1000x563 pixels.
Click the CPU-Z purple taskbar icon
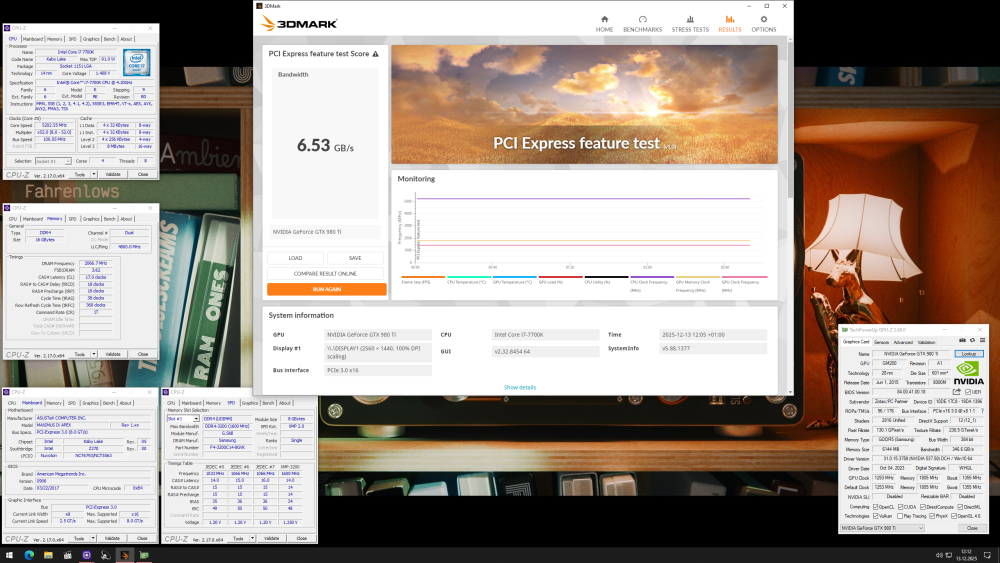87,555
